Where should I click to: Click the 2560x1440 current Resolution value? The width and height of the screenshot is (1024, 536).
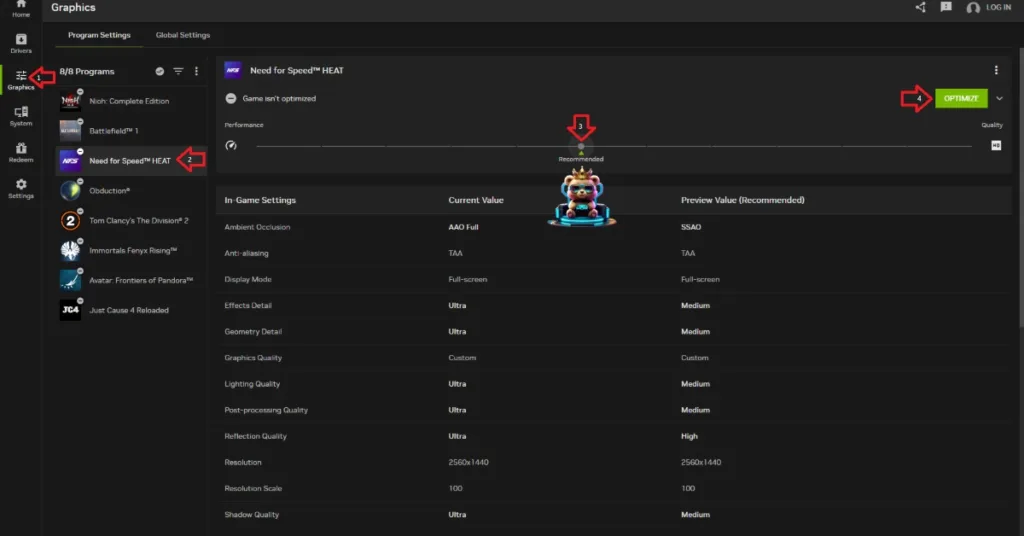coord(468,462)
